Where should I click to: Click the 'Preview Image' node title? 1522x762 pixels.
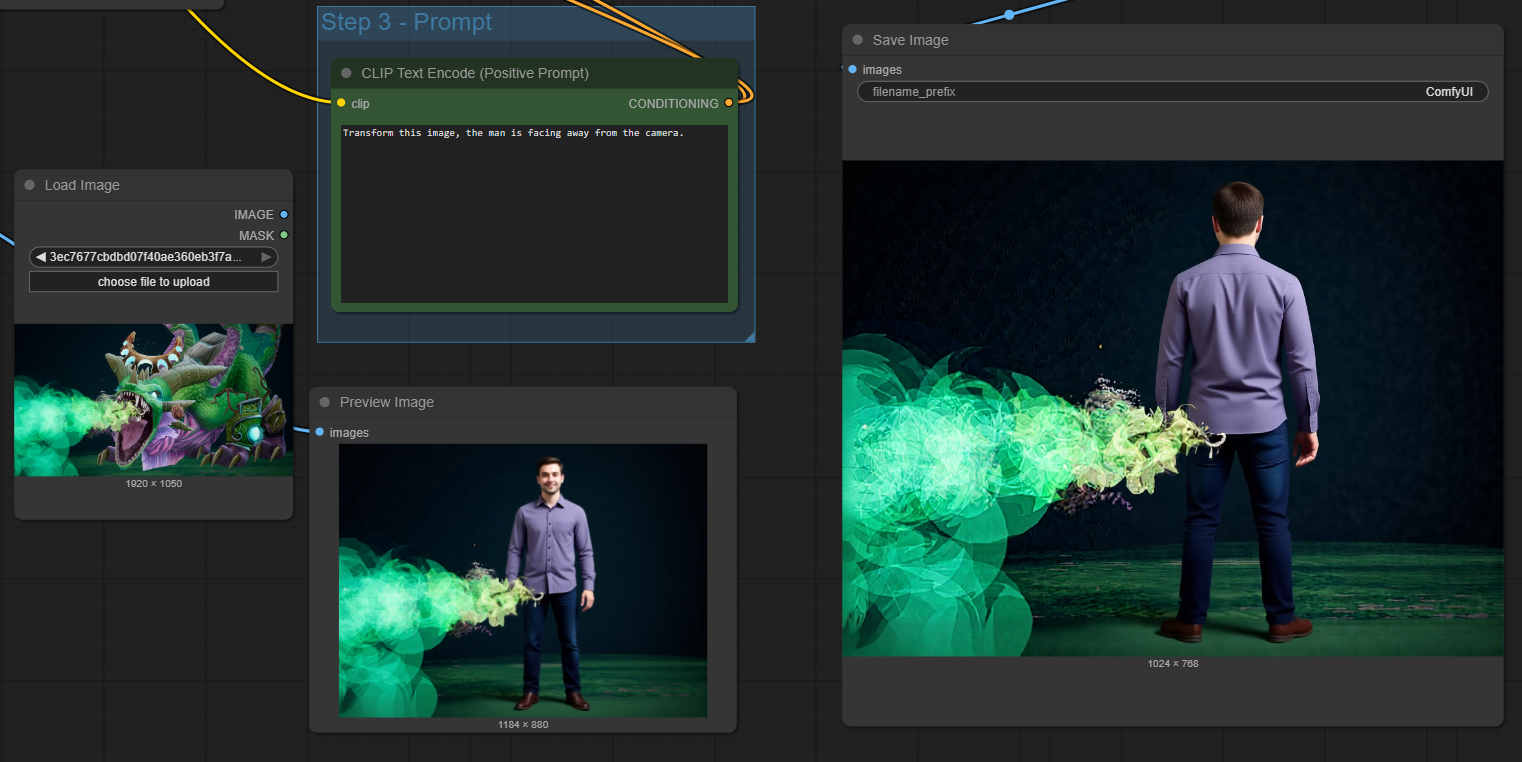(x=387, y=402)
